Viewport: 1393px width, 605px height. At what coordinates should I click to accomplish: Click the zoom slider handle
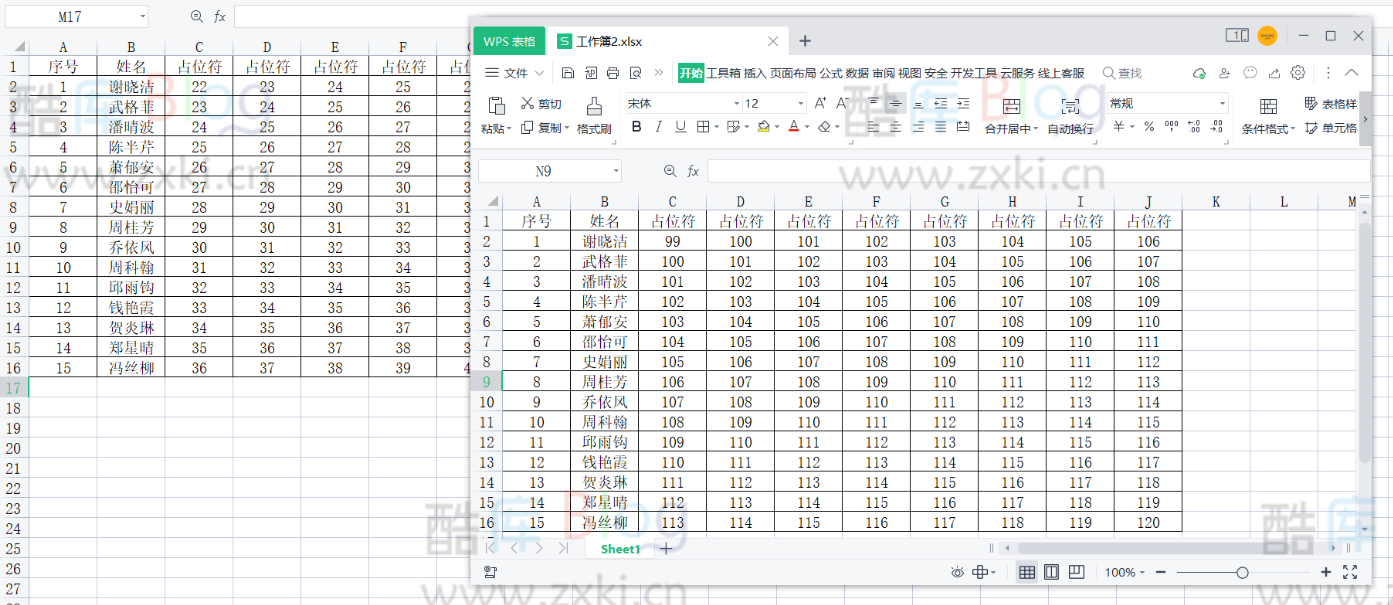point(1242,572)
